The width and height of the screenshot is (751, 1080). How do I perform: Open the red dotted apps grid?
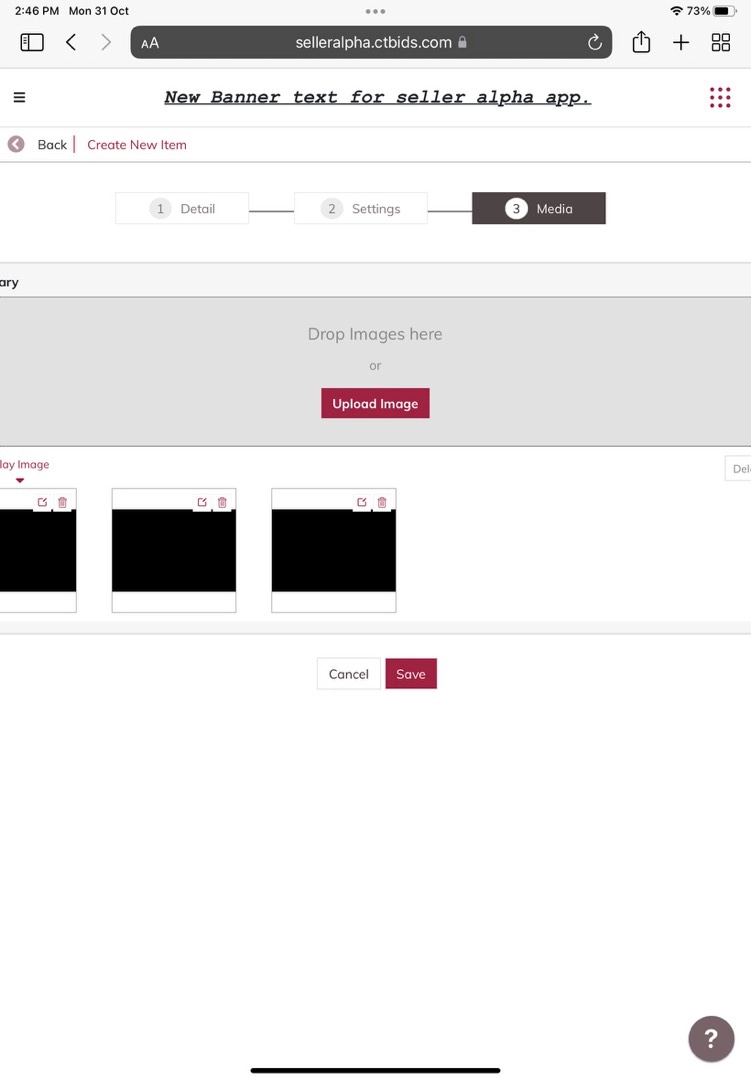click(720, 97)
